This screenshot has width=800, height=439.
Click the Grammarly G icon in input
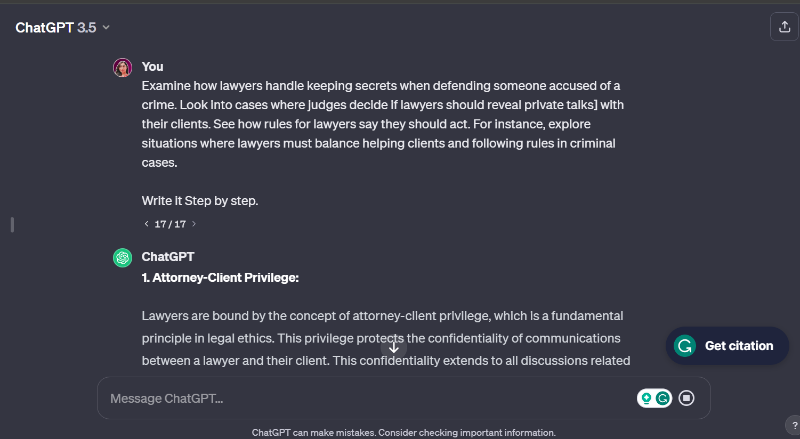(662, 398)
